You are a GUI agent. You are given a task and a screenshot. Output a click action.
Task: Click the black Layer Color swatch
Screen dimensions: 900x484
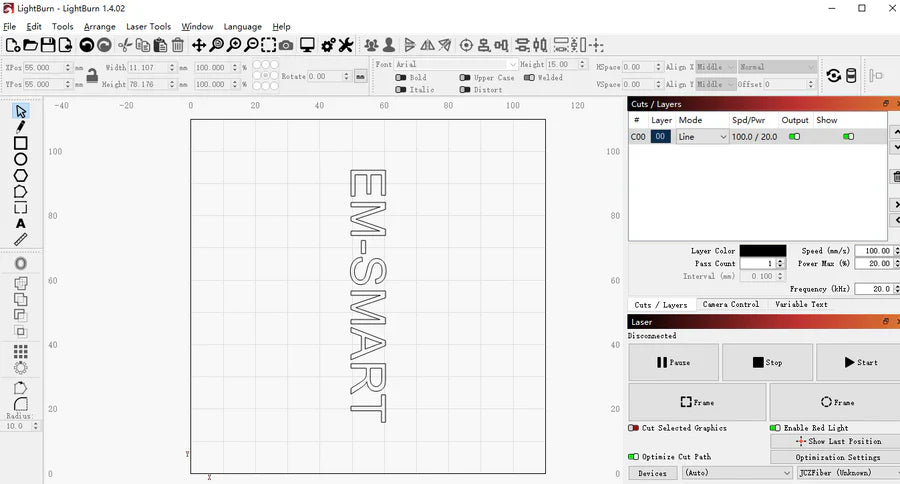click(x=763, y=250)
